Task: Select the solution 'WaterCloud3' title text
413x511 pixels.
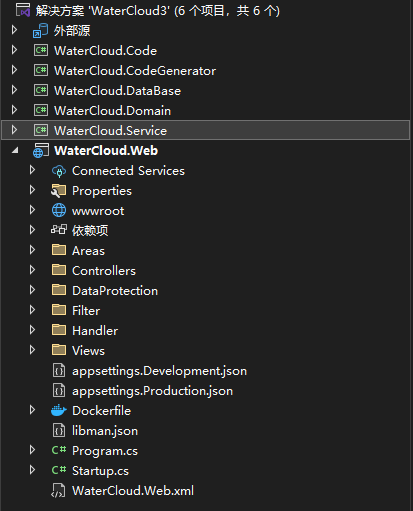Action: pyautogui.click(x=158, y=11)
